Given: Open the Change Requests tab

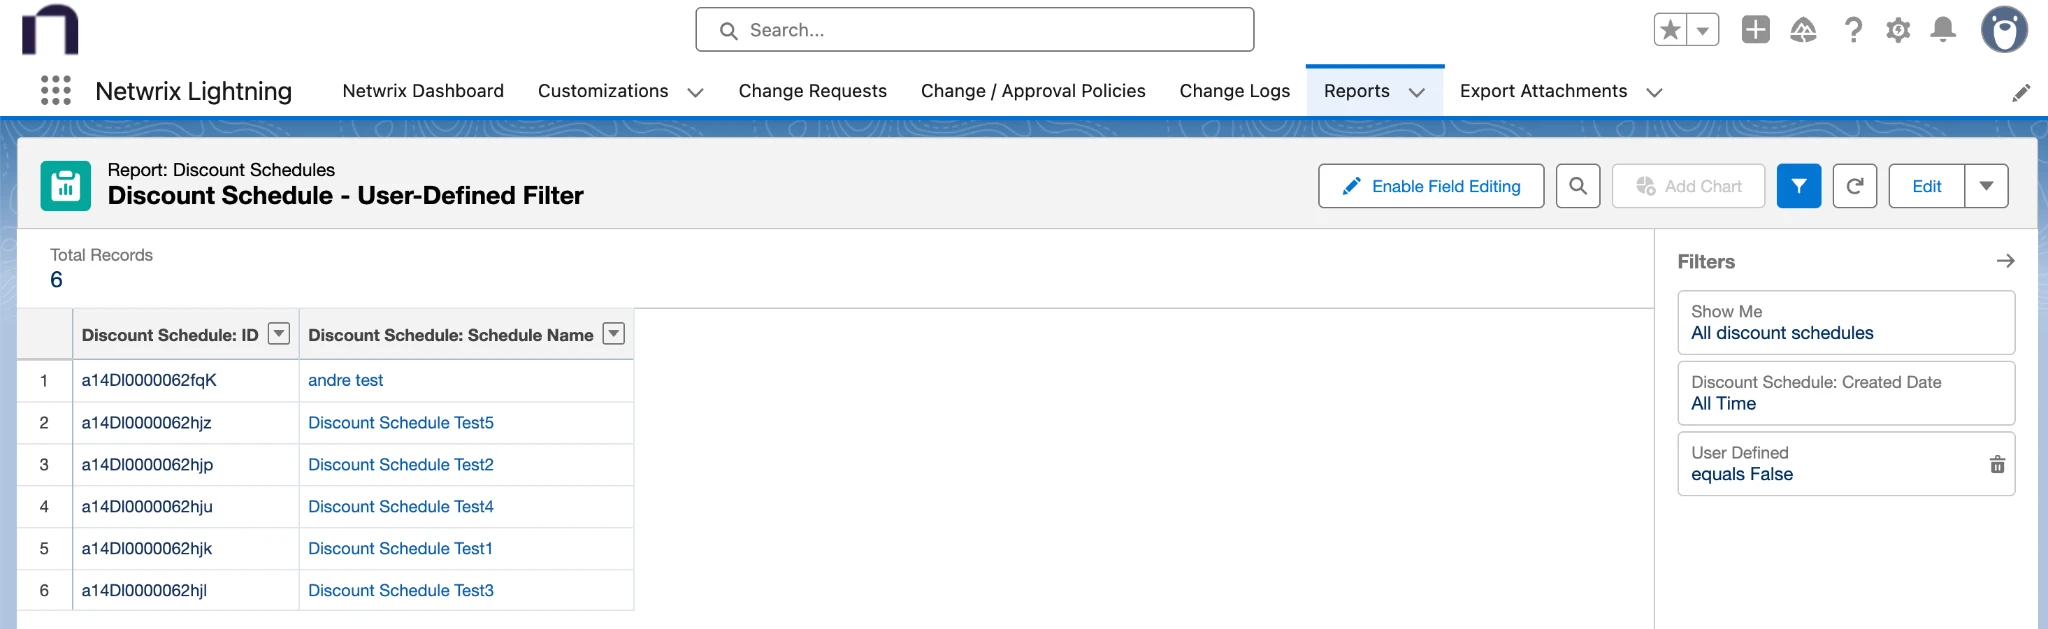Looking at the screenshot, I should [x=812, y=91].
